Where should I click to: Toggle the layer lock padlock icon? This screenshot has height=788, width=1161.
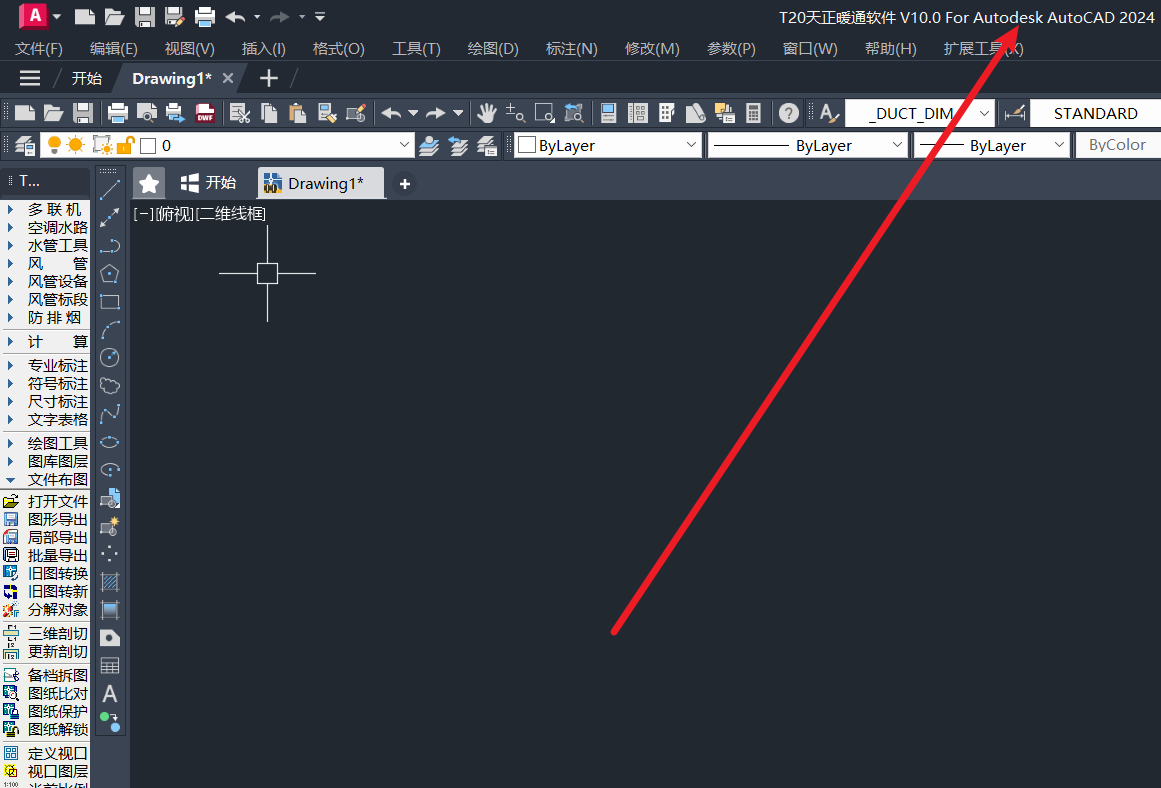(126, 145)
